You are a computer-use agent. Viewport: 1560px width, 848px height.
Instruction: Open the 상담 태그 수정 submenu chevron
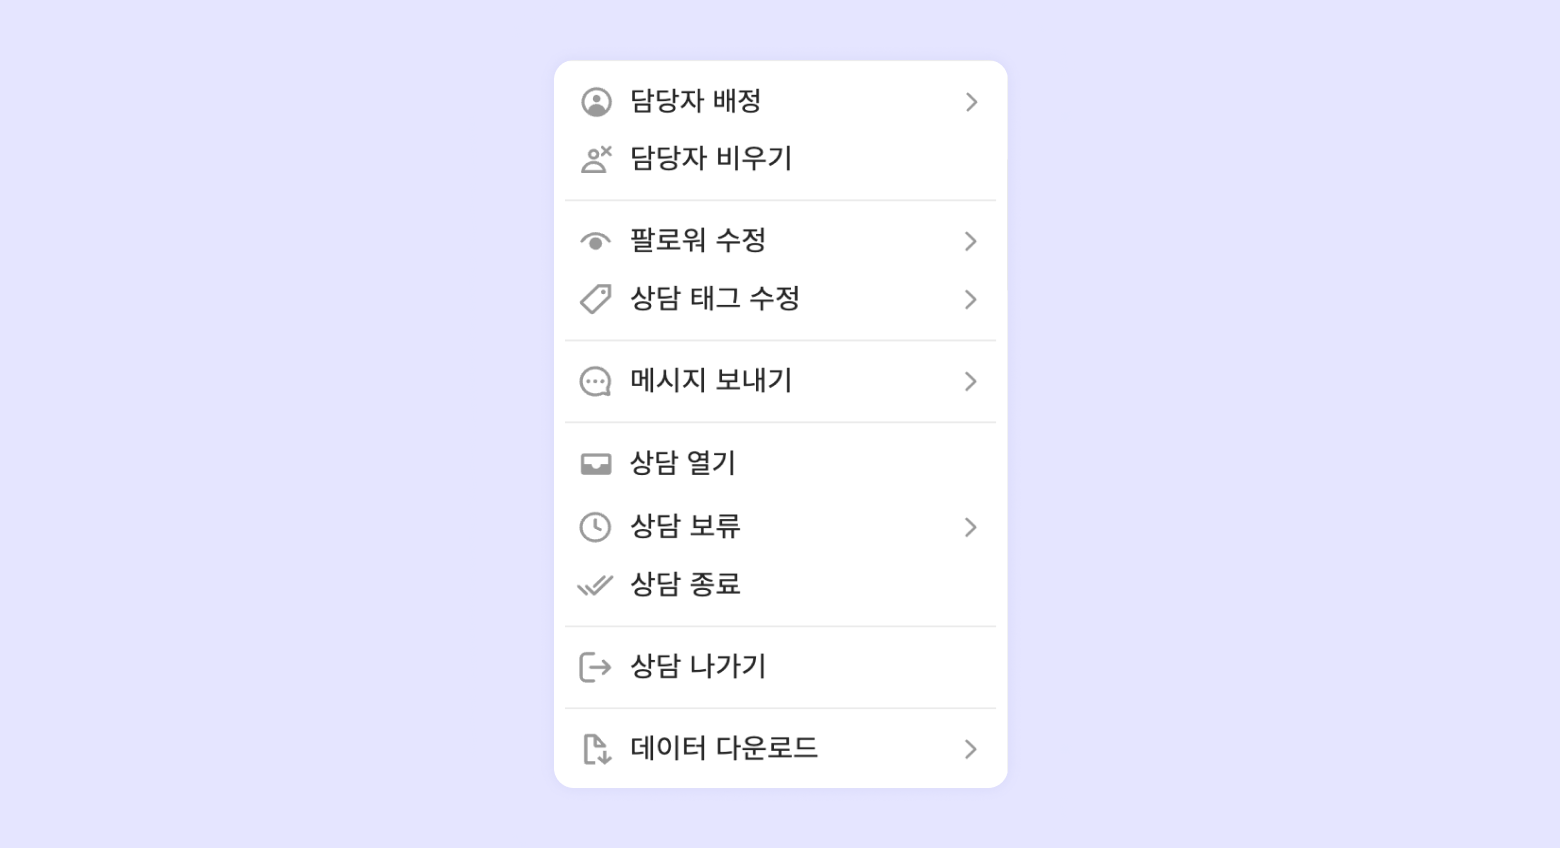(970, 299)
